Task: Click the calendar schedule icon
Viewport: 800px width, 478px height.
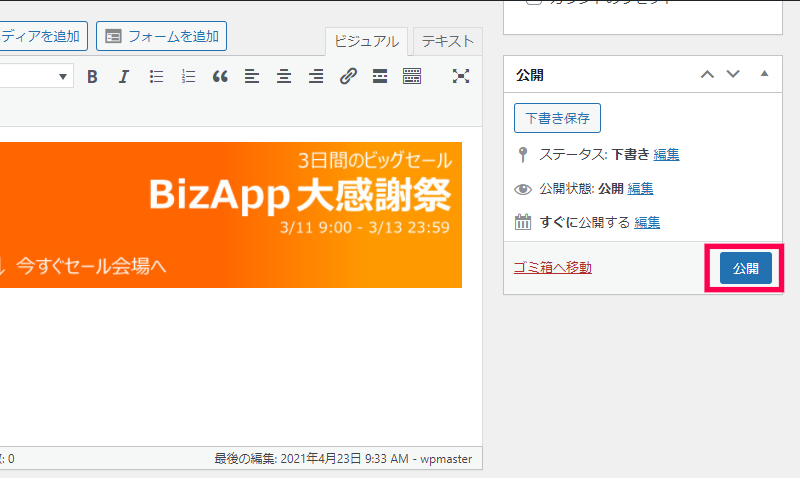Action: point(522,222)
